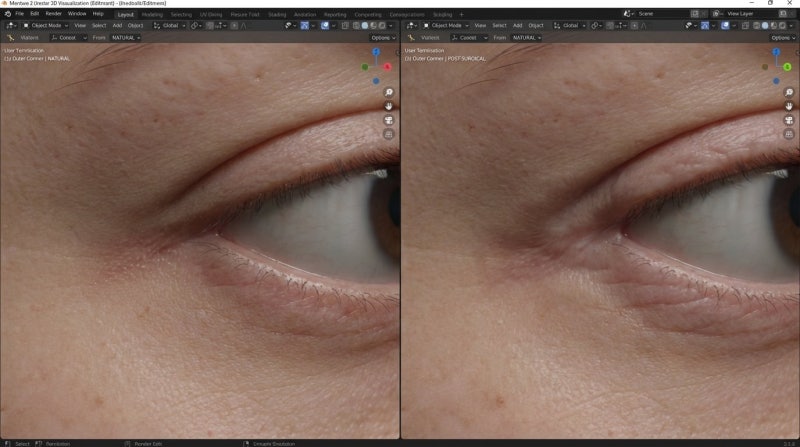
Task: Open editor type selector in left viewport
Action: point(11,26)
